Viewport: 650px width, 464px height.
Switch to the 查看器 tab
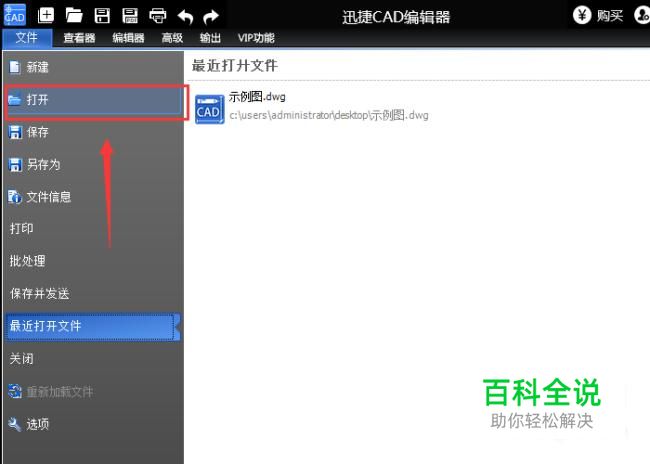(x=79, y=38)
